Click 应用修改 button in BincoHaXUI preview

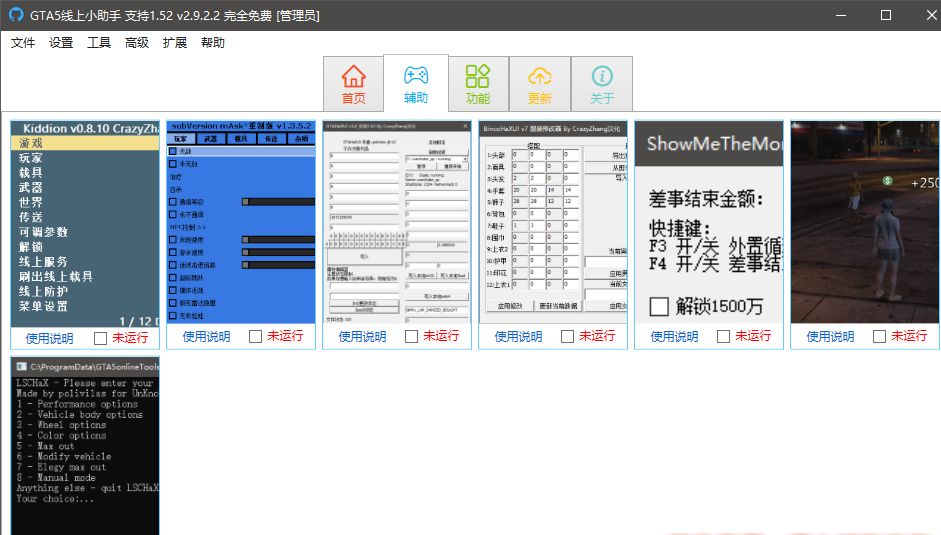click(x=510, y=306)
